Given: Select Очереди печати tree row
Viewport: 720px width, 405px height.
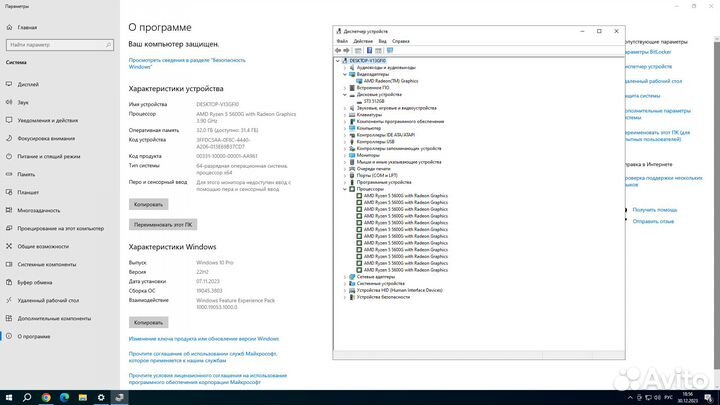Looking at the screenshot, I should (373, 169).
